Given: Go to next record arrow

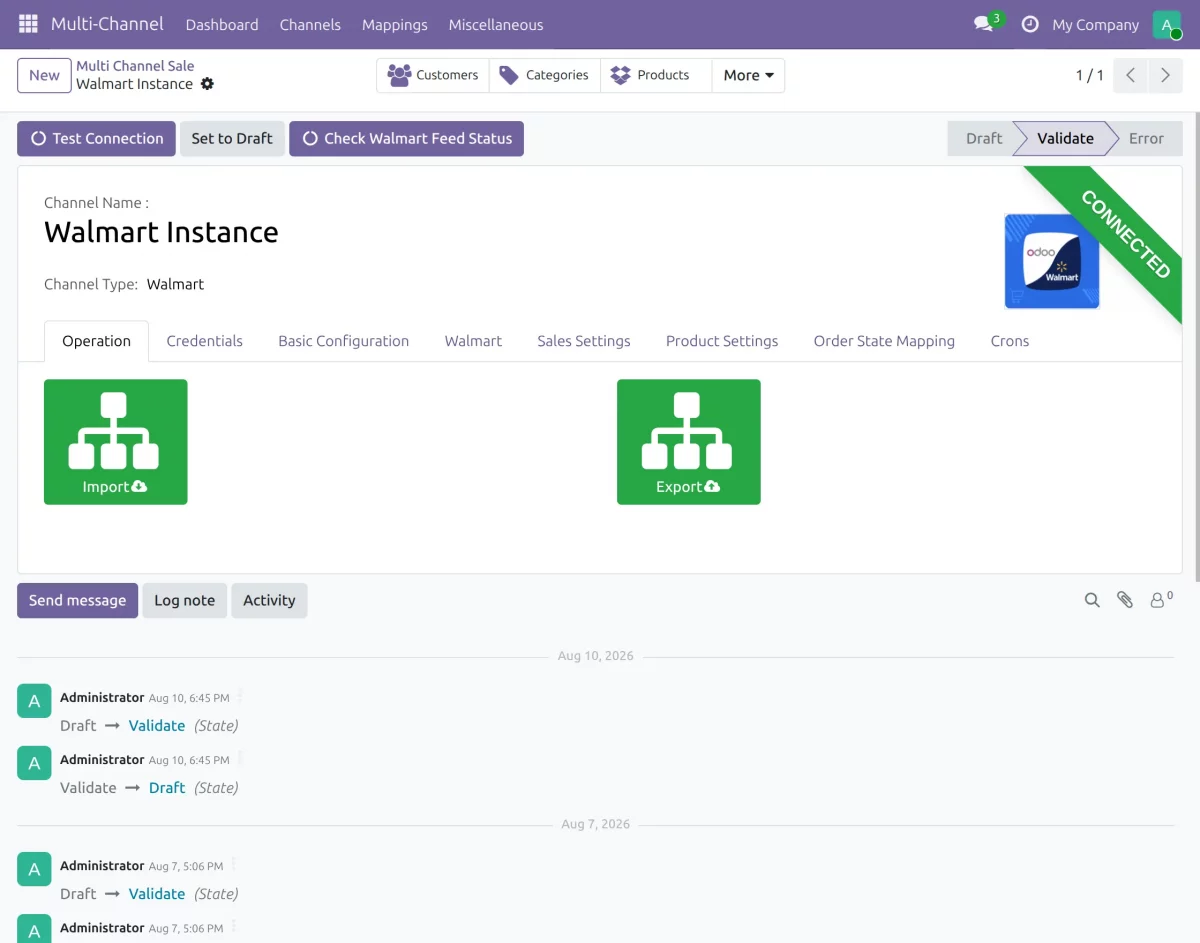Looking at the screenshot, I should coord(1165,75).
